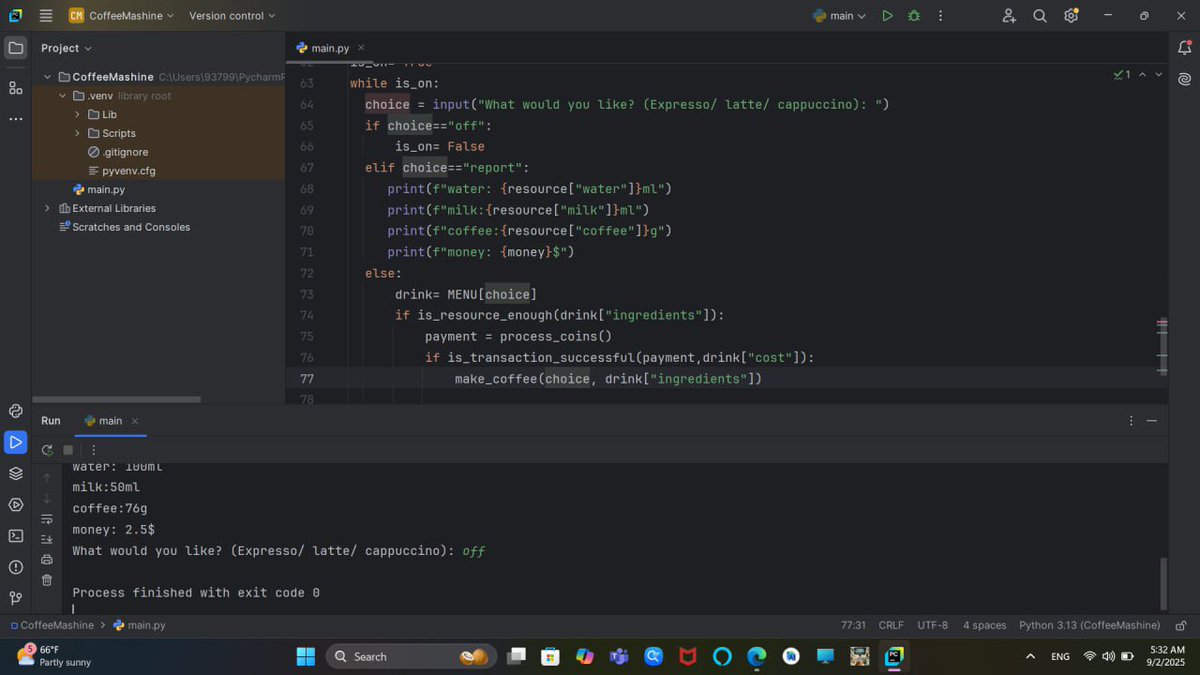
Task: Switch to the main.py editor tab
Action: click(329, 48)
